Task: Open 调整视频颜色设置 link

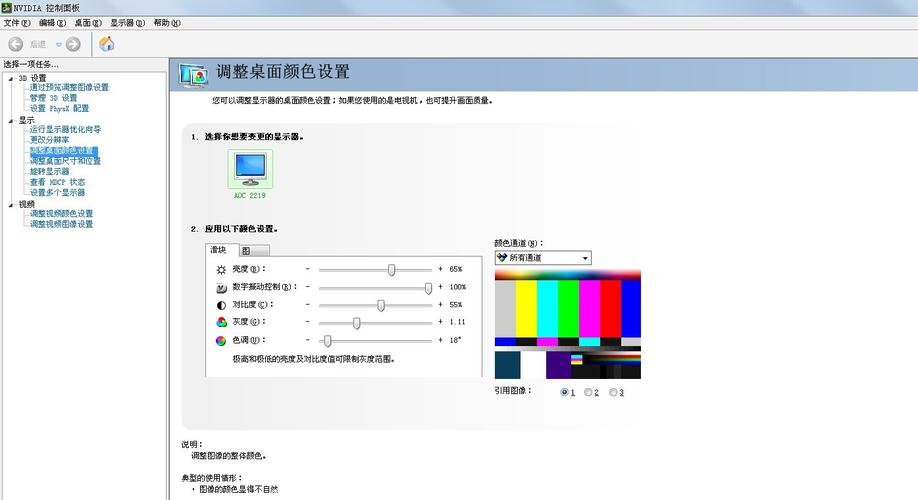Action: pyautogui.click(x=61, y=214)
